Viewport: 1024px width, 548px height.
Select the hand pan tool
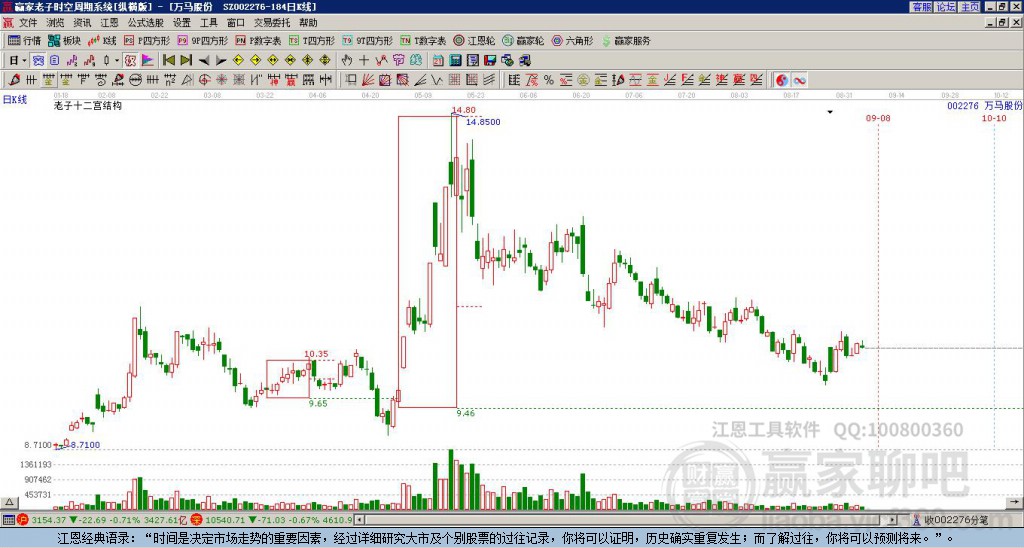pyautogui.click(x=347, y=61)
